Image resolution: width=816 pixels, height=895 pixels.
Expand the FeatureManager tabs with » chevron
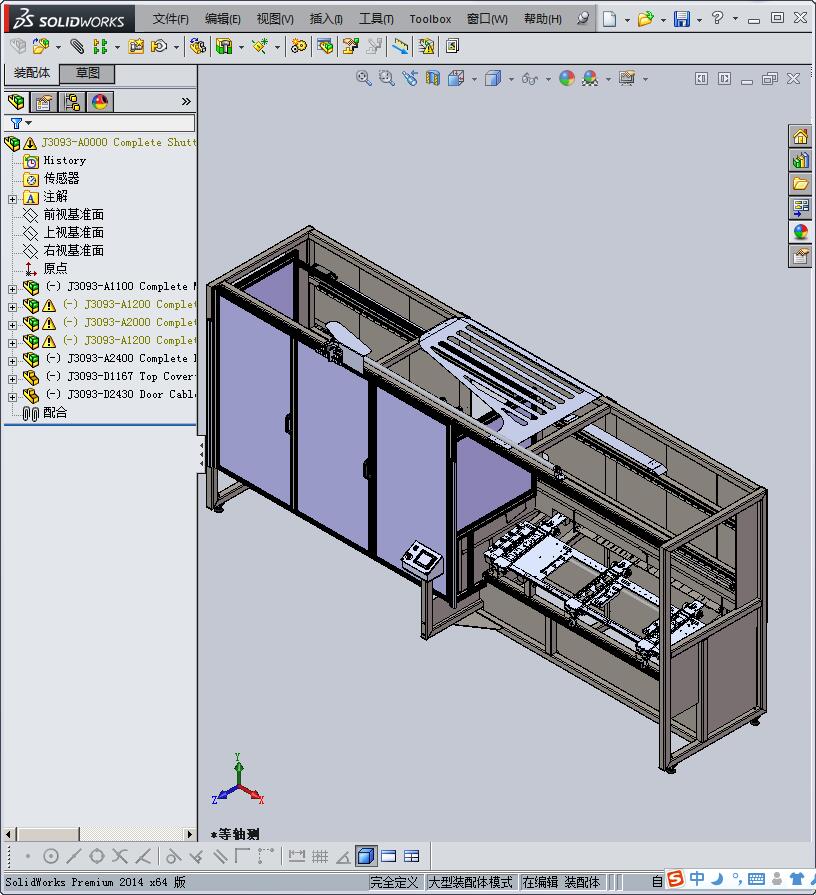186,102
